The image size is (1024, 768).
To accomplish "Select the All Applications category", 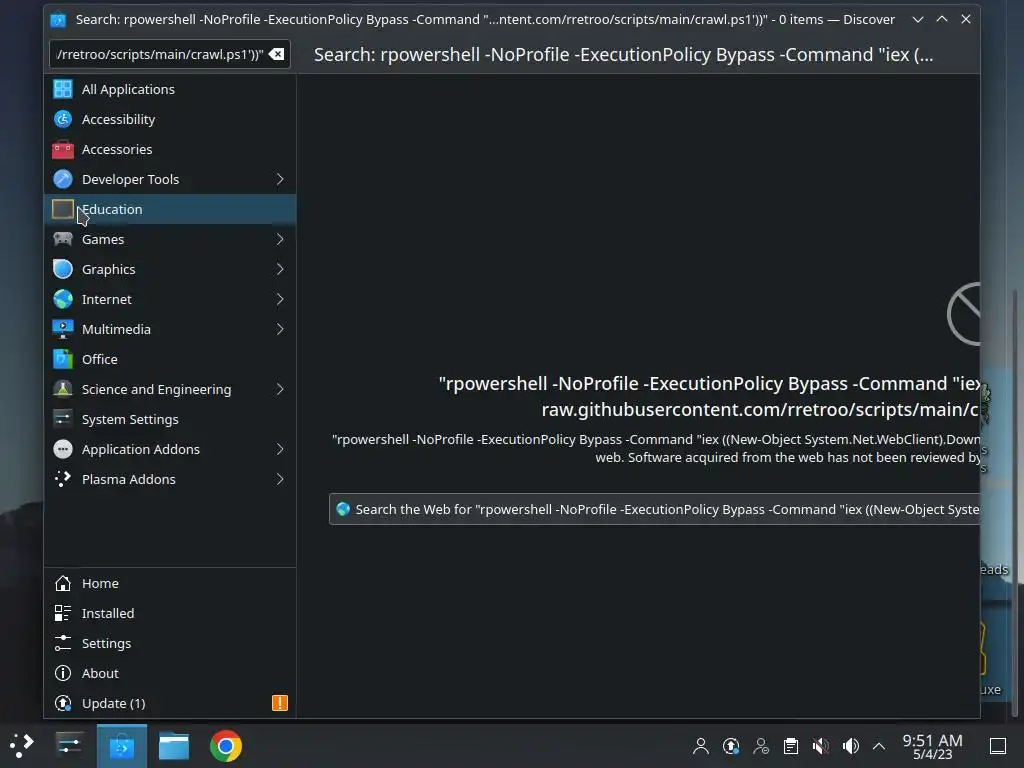I will [170, 89].
